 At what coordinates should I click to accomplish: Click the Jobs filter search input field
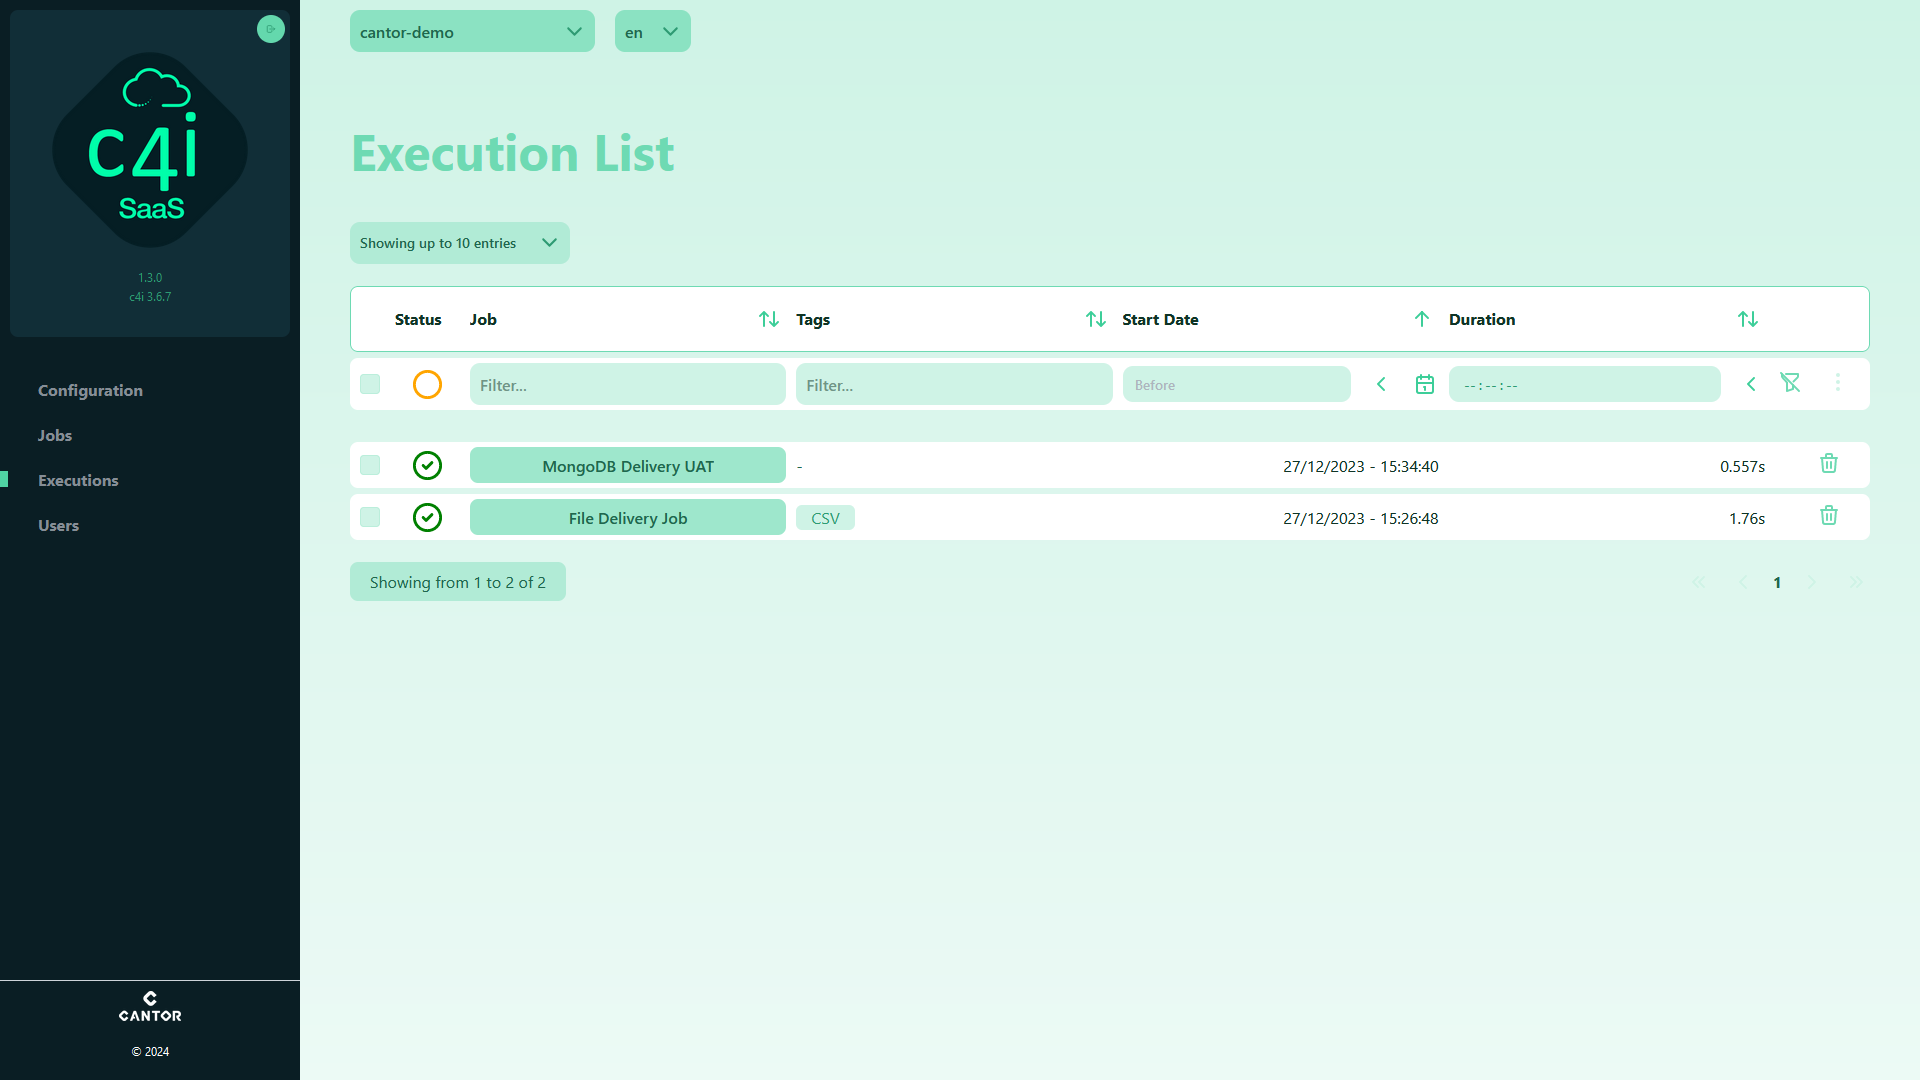(628, 384)
